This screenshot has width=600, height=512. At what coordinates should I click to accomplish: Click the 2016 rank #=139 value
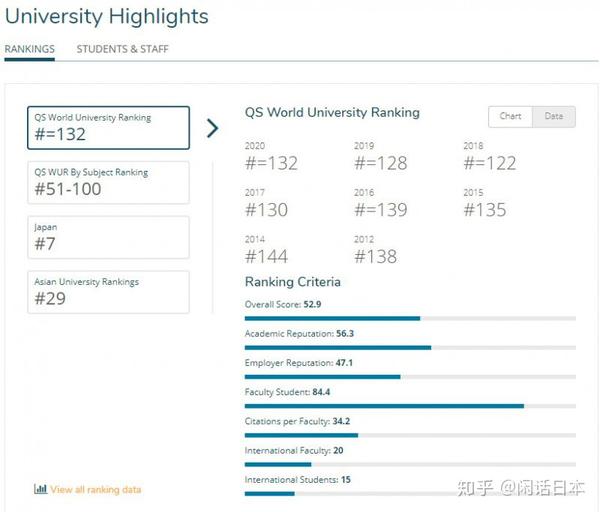tap(381, 210)
